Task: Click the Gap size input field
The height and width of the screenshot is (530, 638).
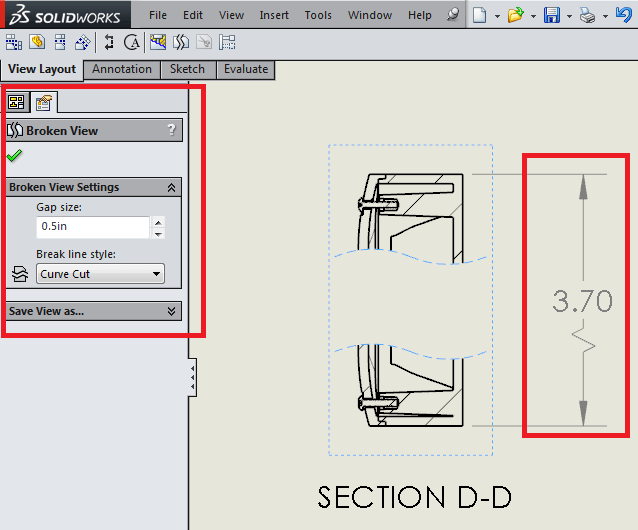Action: point(93,227)
